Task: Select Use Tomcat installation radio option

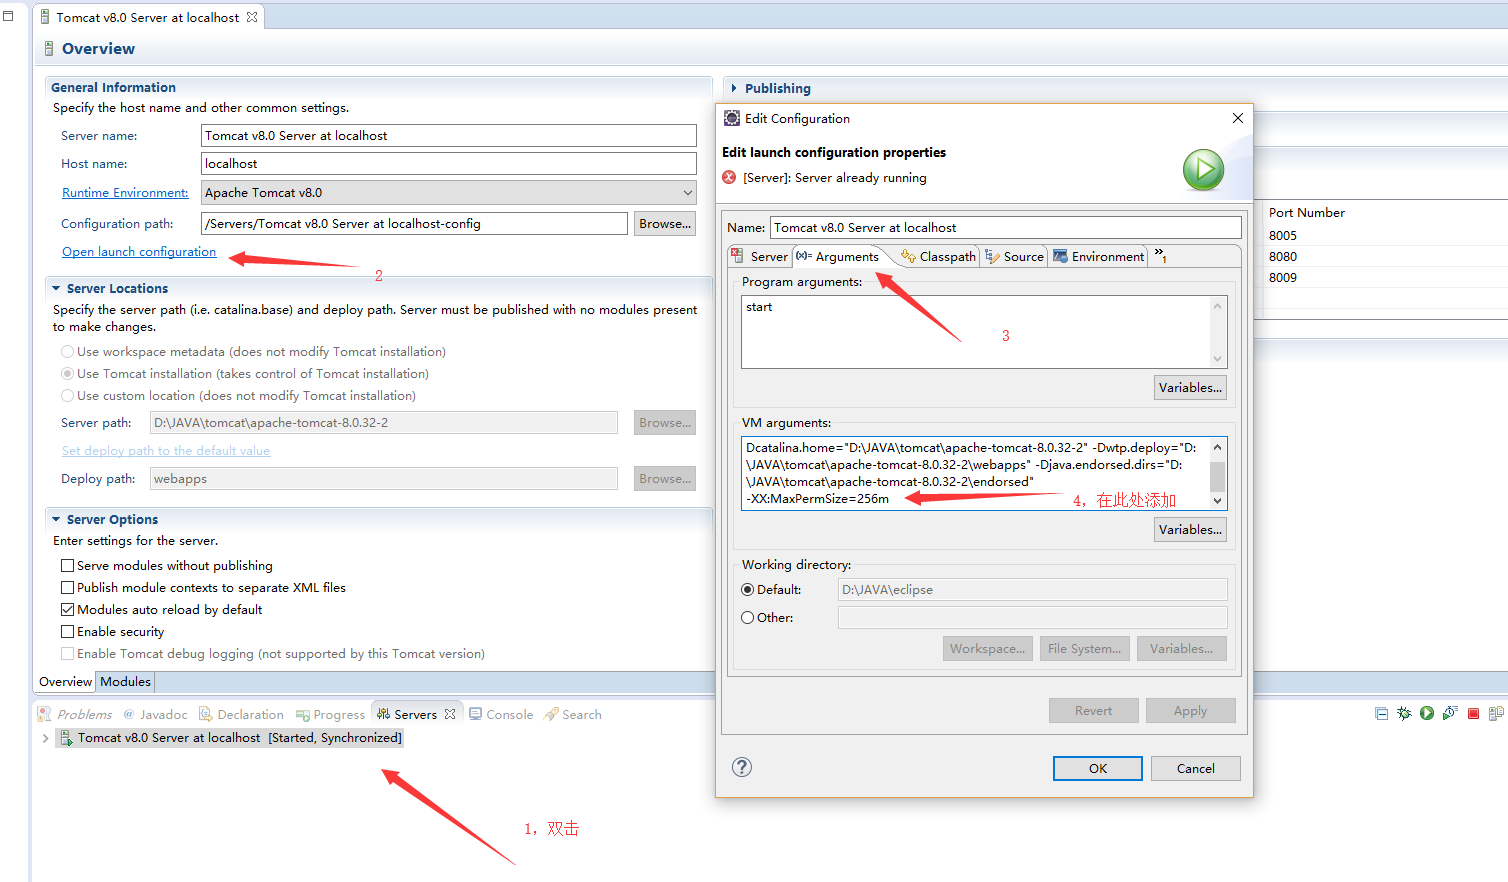Action: (x=67, y=373)
